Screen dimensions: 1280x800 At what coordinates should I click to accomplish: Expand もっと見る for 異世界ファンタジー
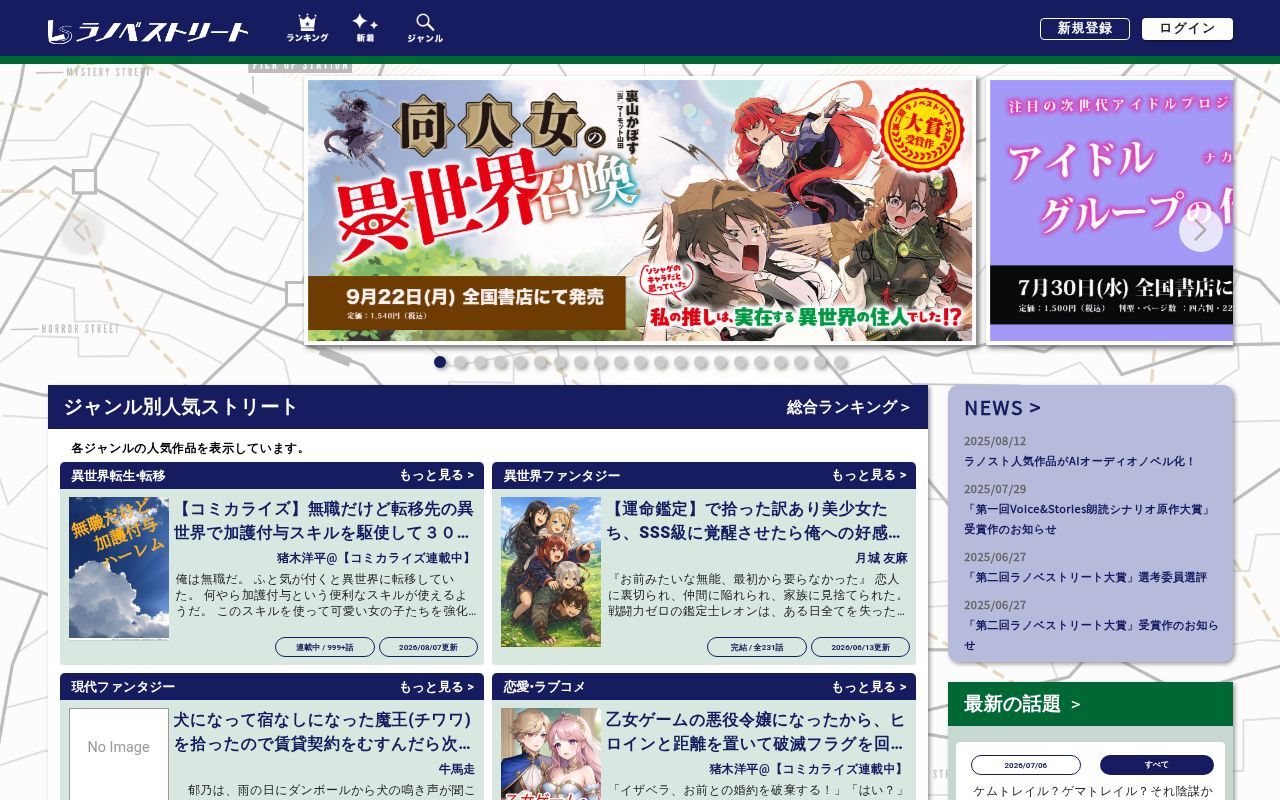pyautogui.click(x=869, y=475)
